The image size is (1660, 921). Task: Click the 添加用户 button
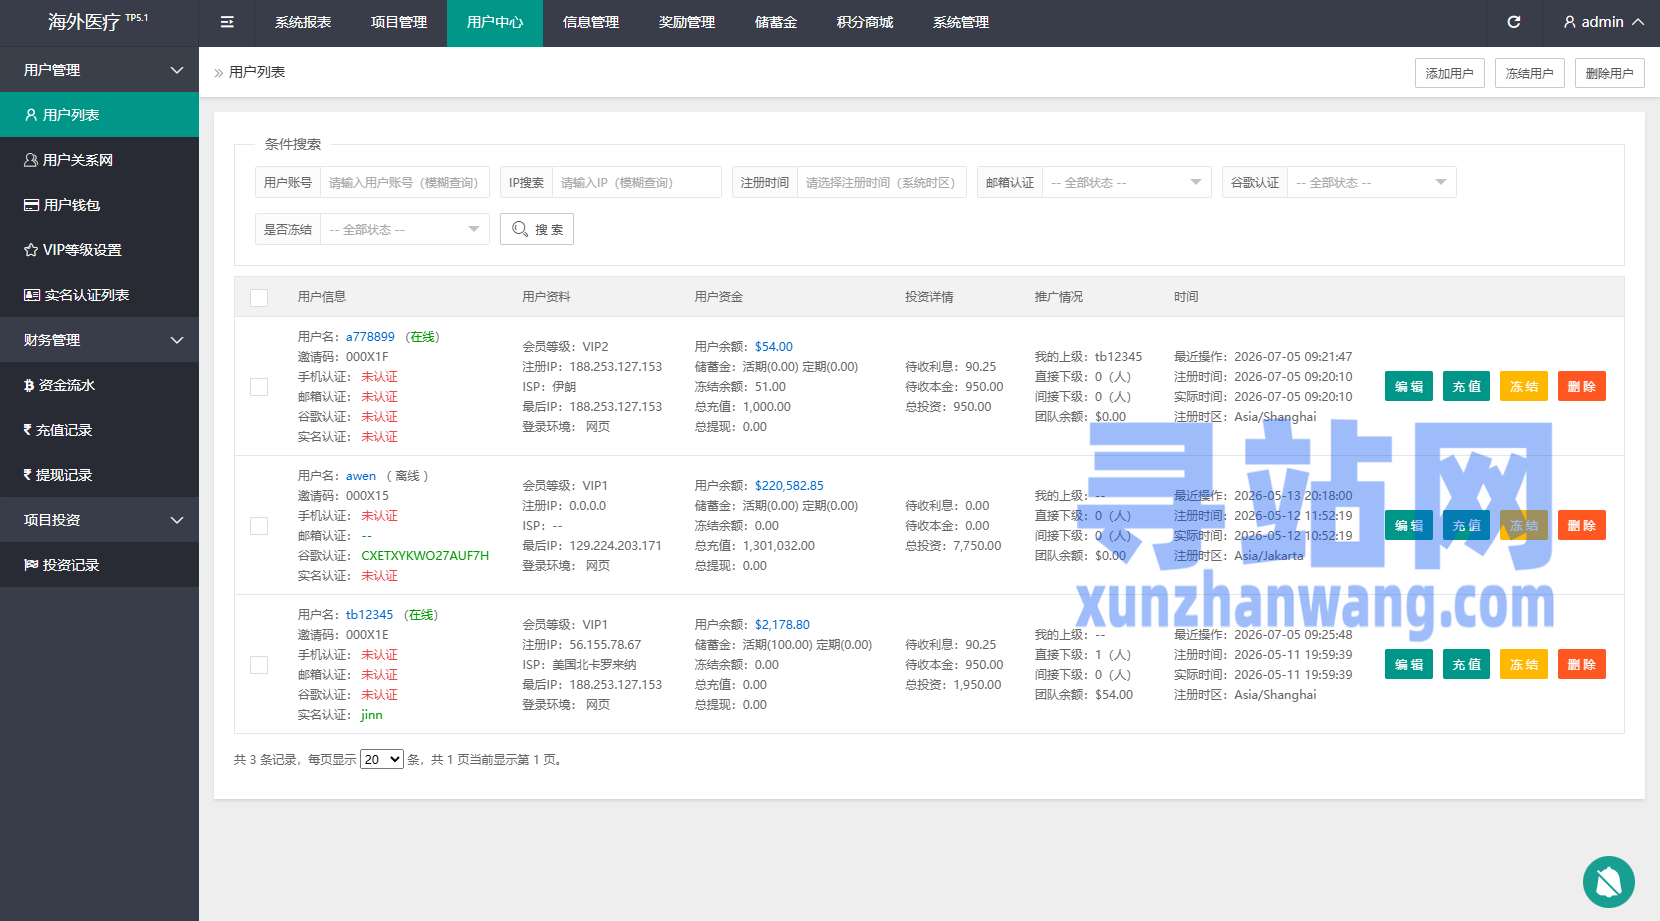1450,73
